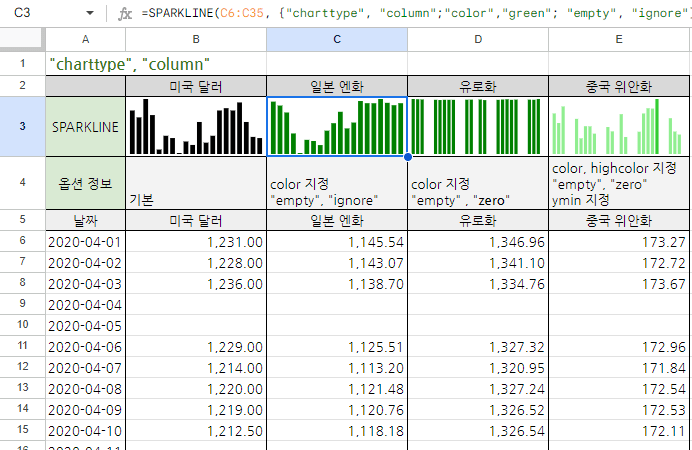This screenshot has width=692, height=450.
Task: Click the 옵션 정보 cell
Action: [85, 183]
